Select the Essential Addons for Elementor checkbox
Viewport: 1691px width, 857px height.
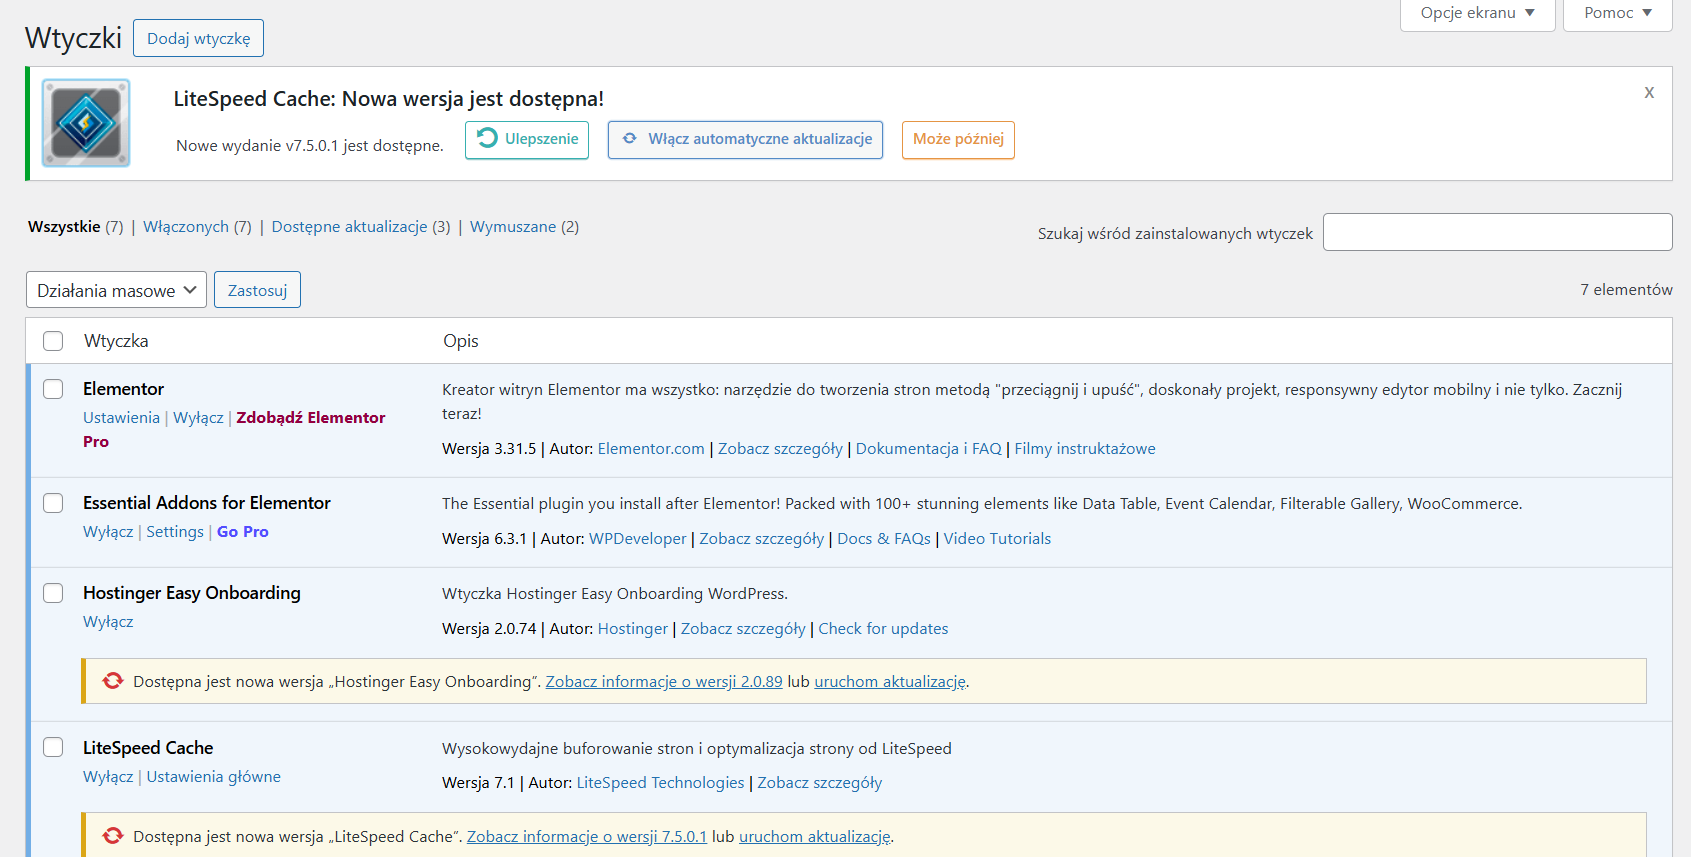[53, 503]
